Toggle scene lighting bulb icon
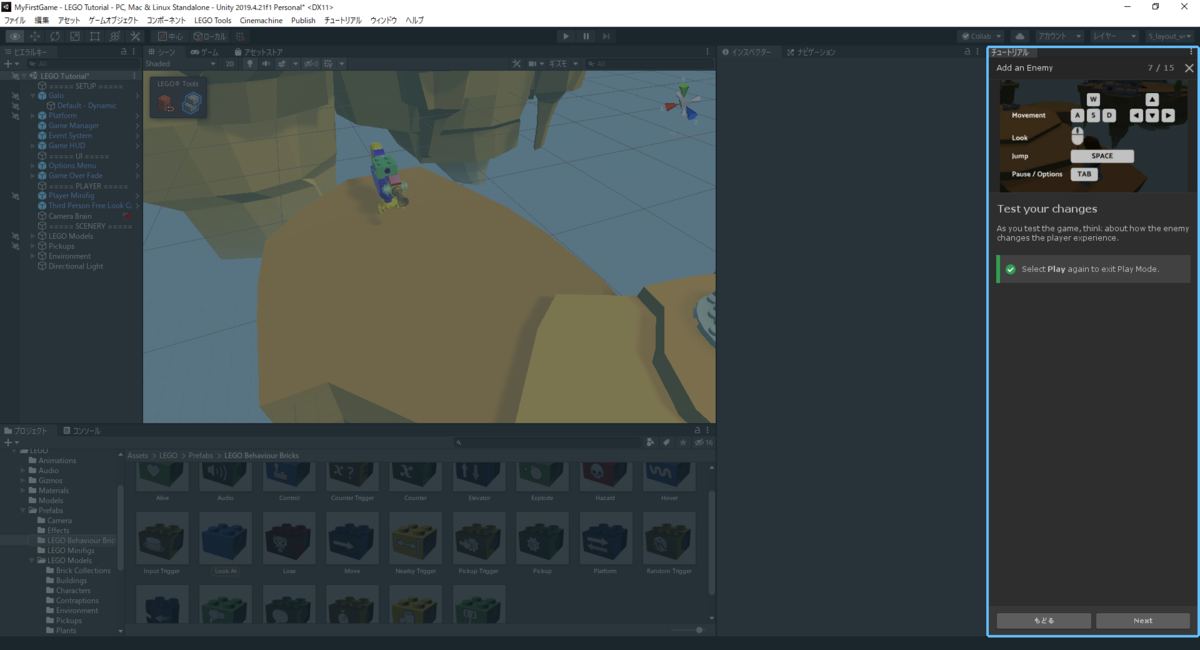This screenshot has width=1200, height=650. [248, 63]
